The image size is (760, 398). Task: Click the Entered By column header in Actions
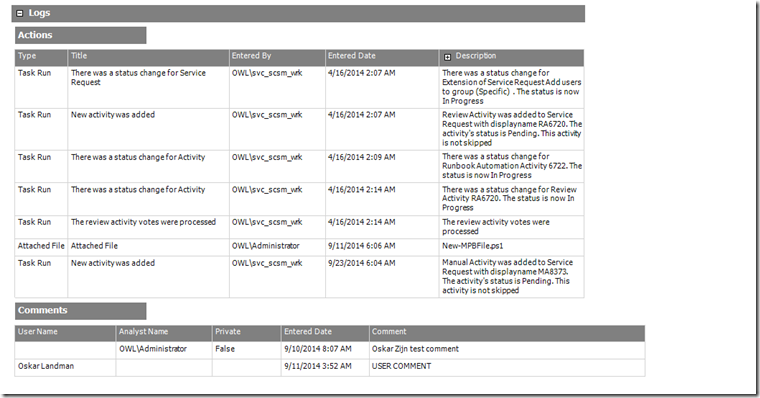point(277,57)
